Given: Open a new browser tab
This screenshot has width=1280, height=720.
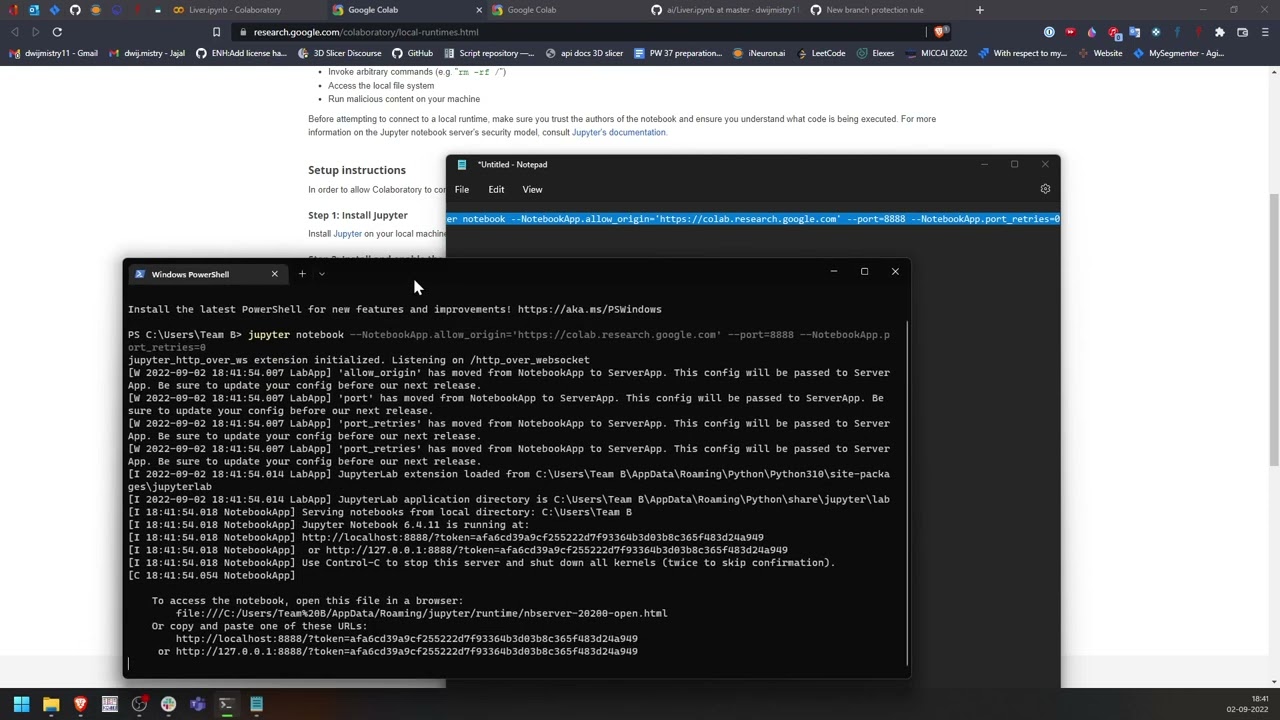Looking at the screenshot, I should (x=979, y=10).
